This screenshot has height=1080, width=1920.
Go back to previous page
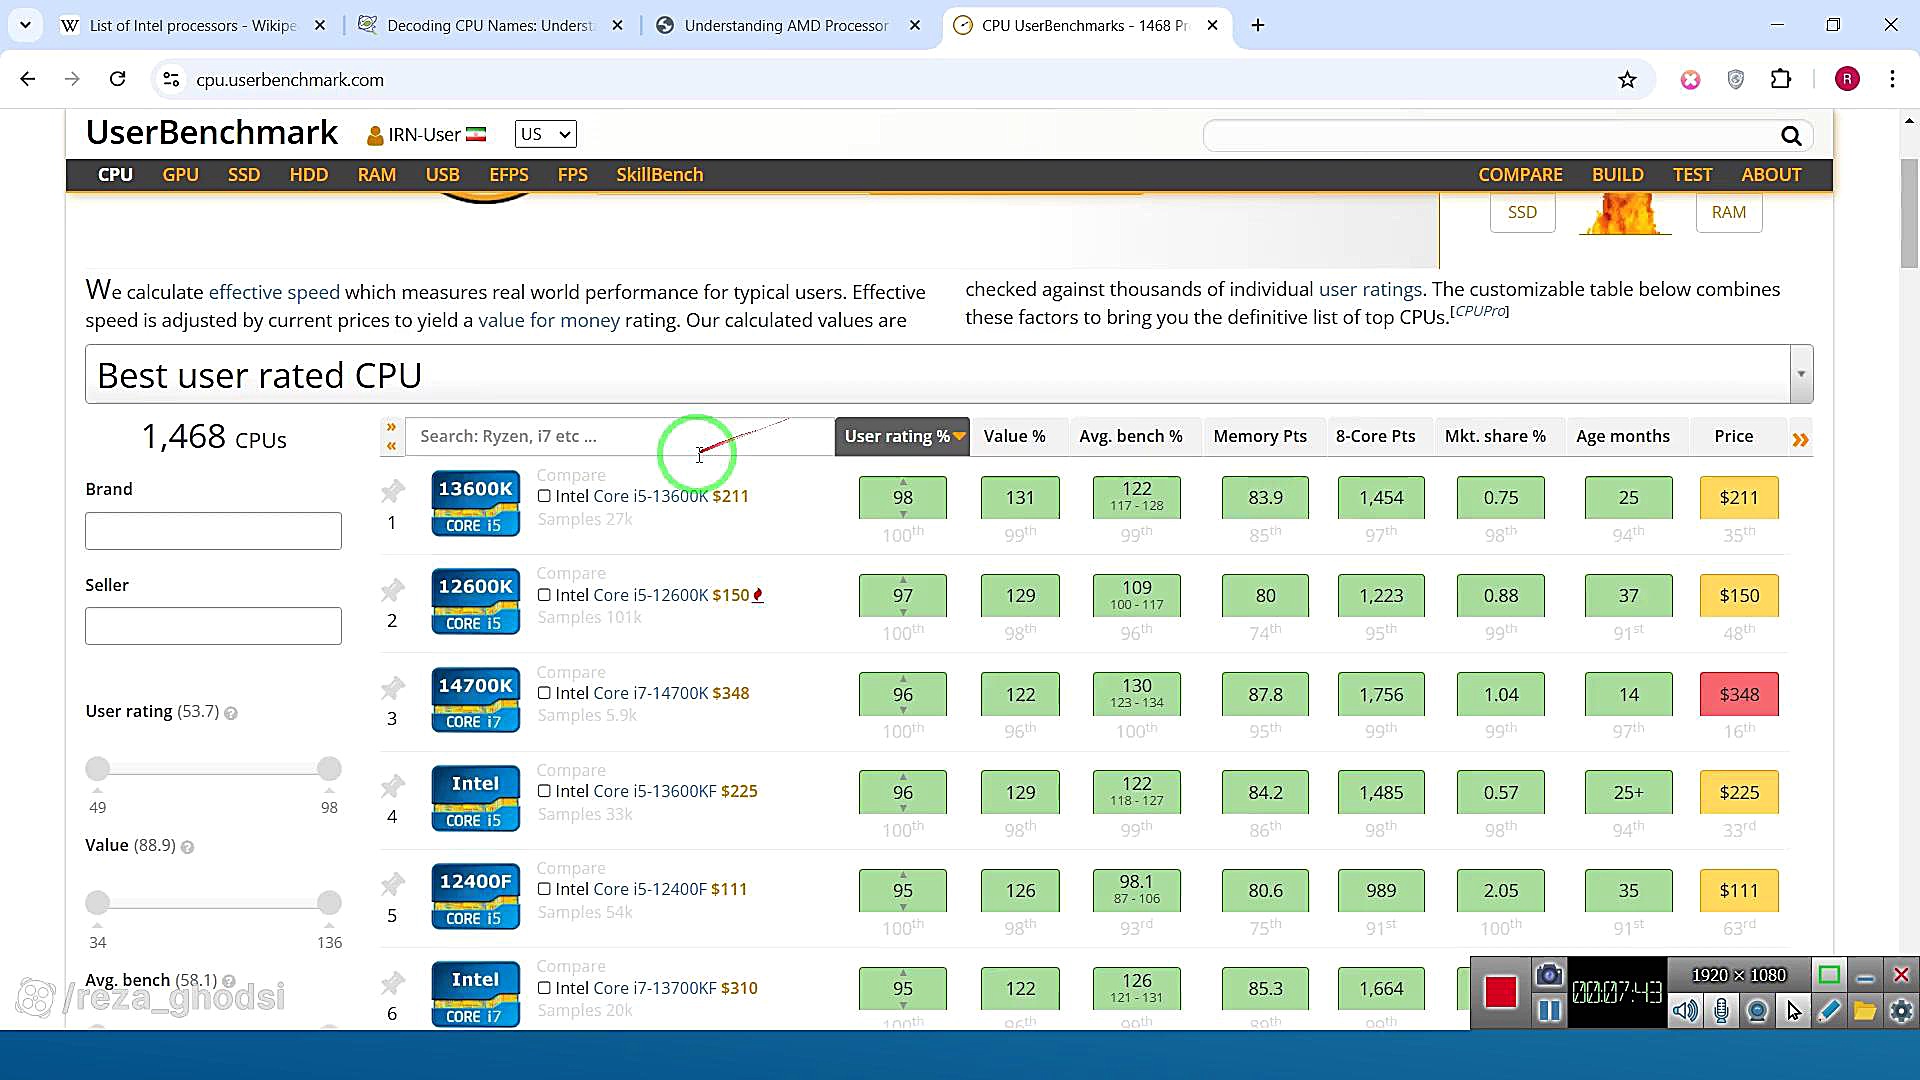point(28,79)
